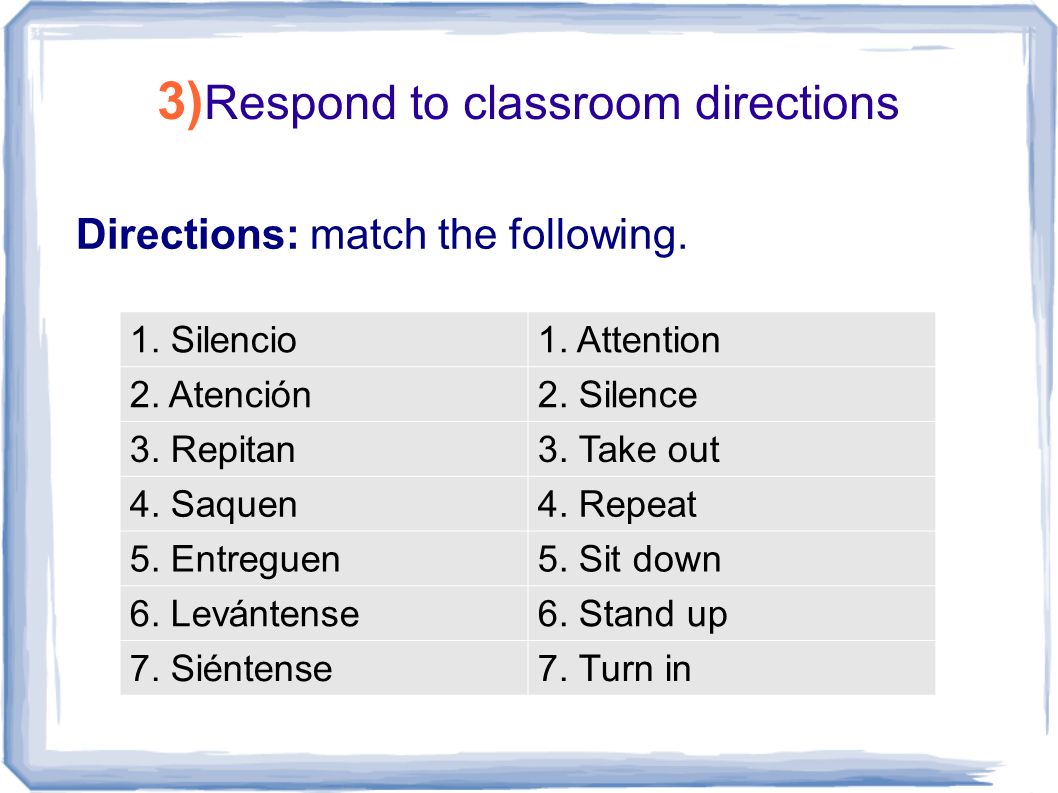This screenshot has width=1058, height=793.
Task: Click the word directions in the title
Action: [x=797, y=103]
